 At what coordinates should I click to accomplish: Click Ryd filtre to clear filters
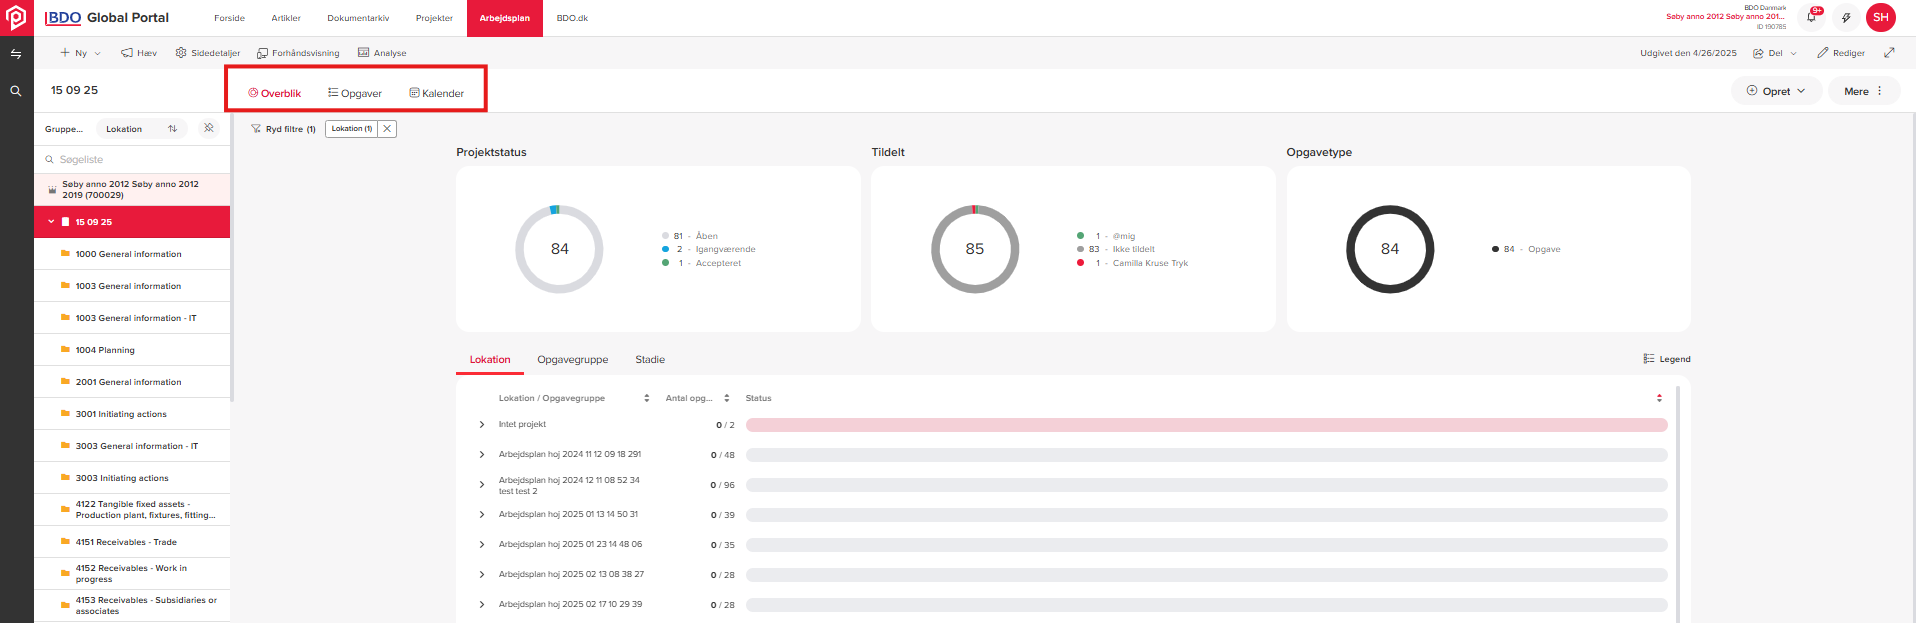click(x=284, y=129)
